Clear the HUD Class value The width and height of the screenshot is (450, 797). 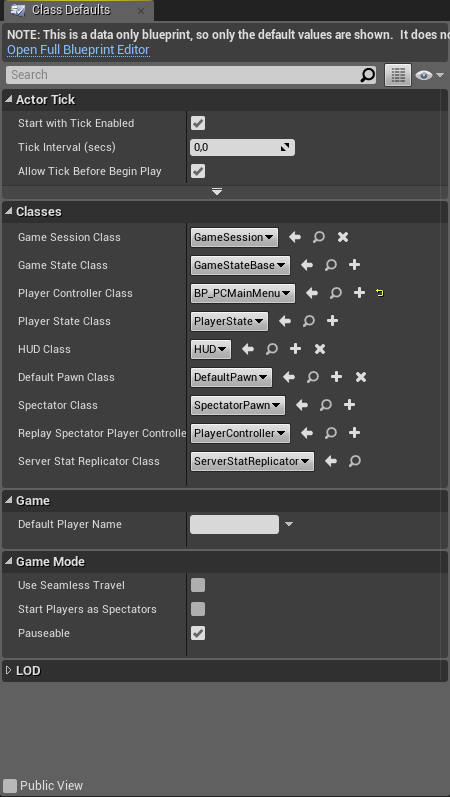[x=319, y=349]
